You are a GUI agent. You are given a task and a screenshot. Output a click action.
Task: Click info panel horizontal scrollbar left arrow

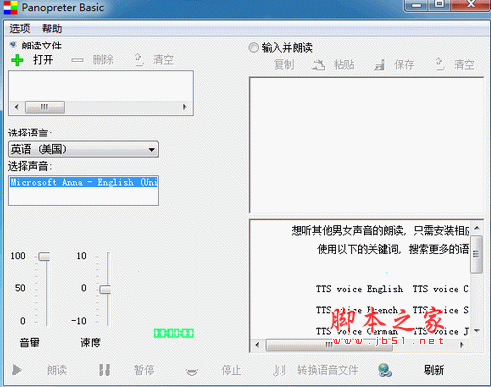(257, 345)
